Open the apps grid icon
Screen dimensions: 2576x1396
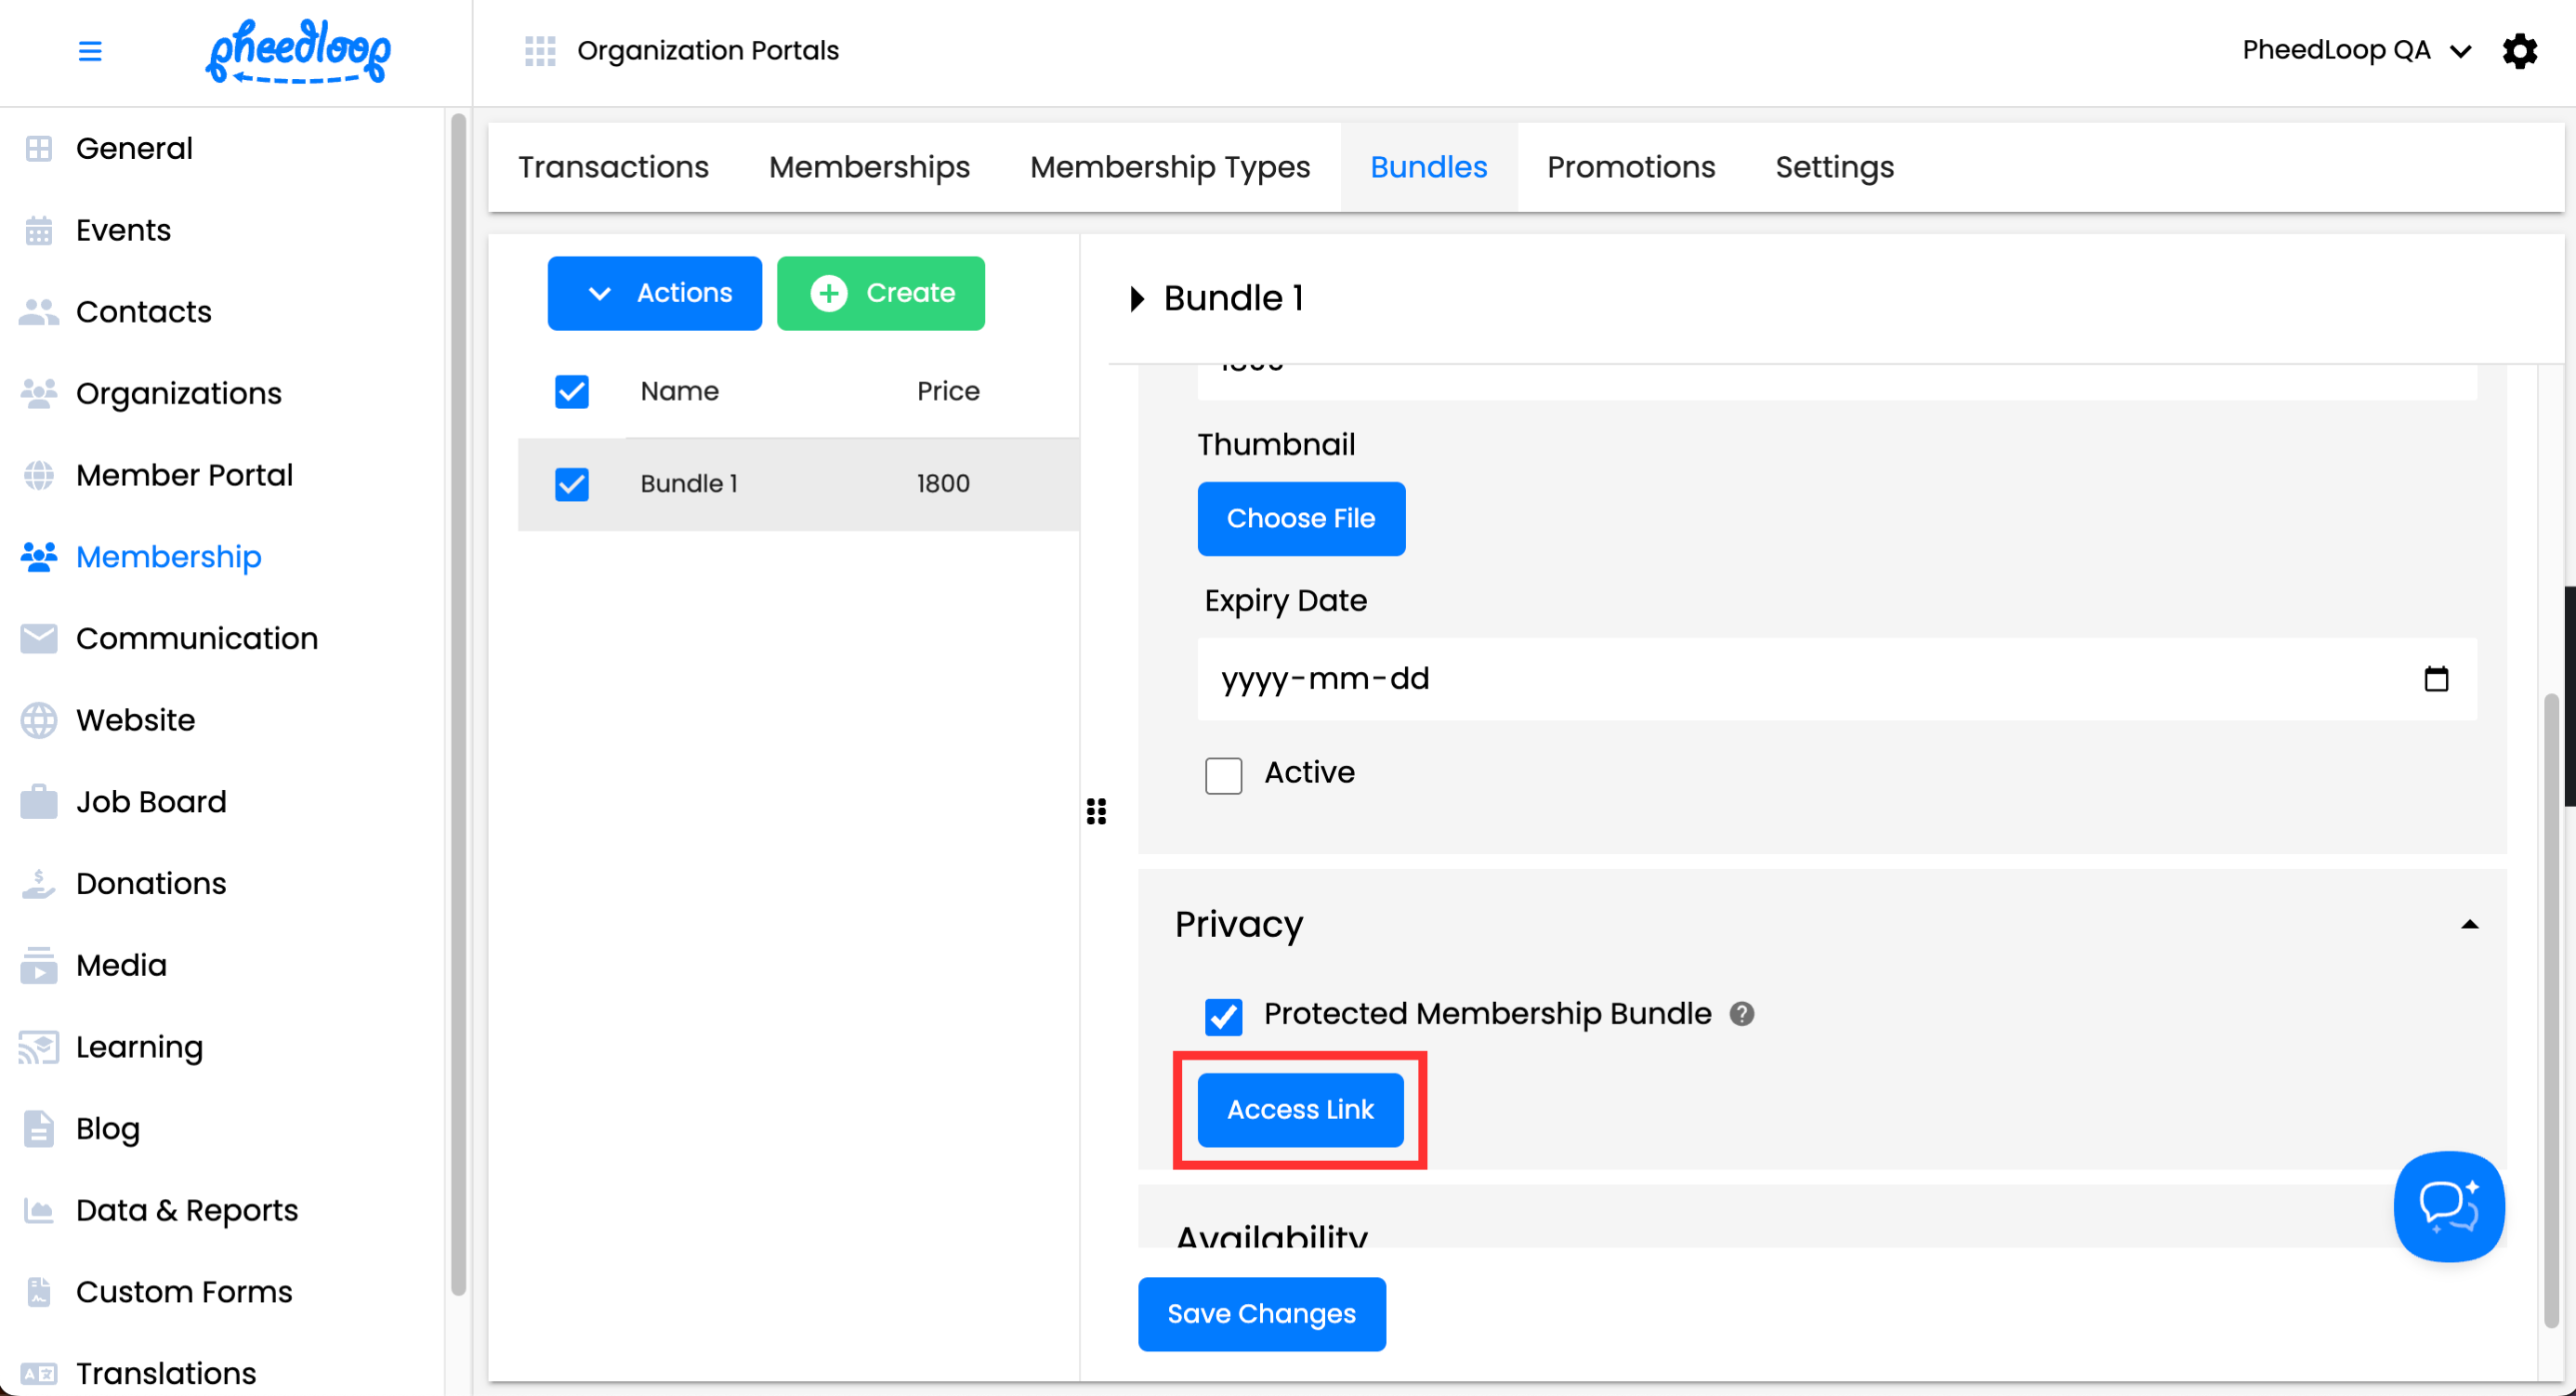click(540, 51)
